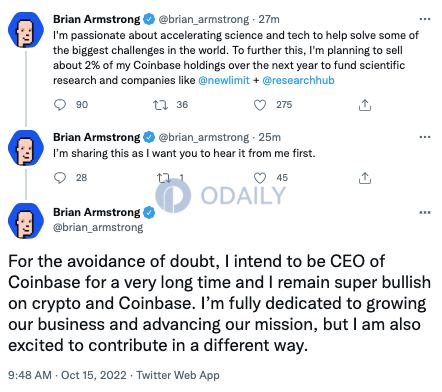
Task: Open @brian_armstrong handle under main tweet
Action: (x=98, y=227)
